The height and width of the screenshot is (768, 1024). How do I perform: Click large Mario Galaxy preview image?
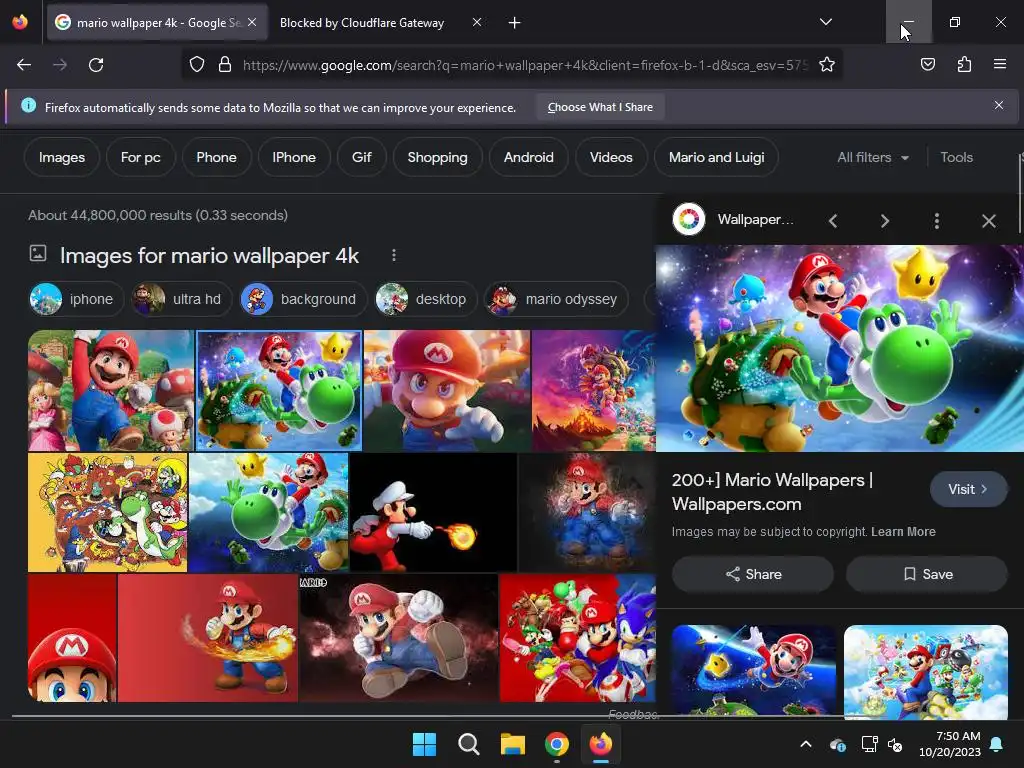tap(839, 348)
